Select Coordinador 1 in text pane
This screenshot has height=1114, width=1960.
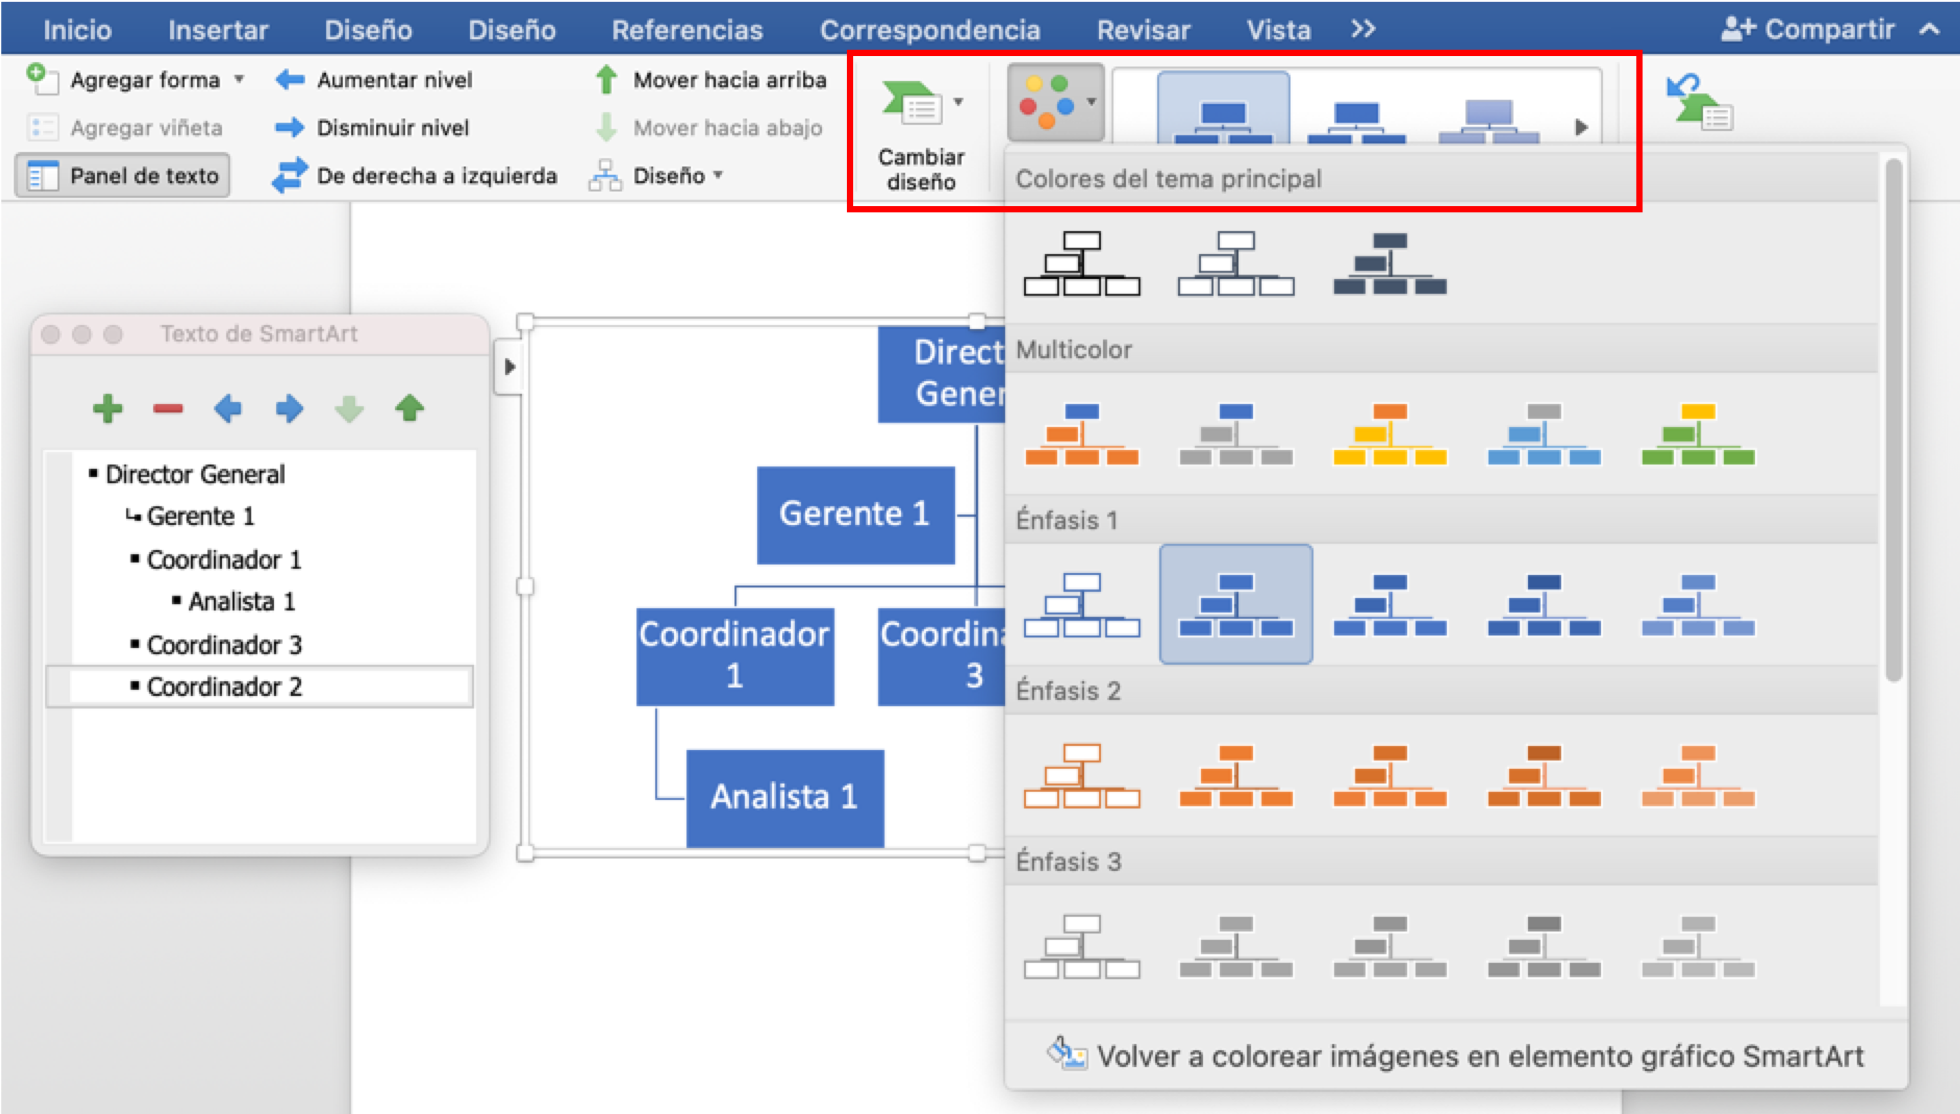click(x=224, y=559)
